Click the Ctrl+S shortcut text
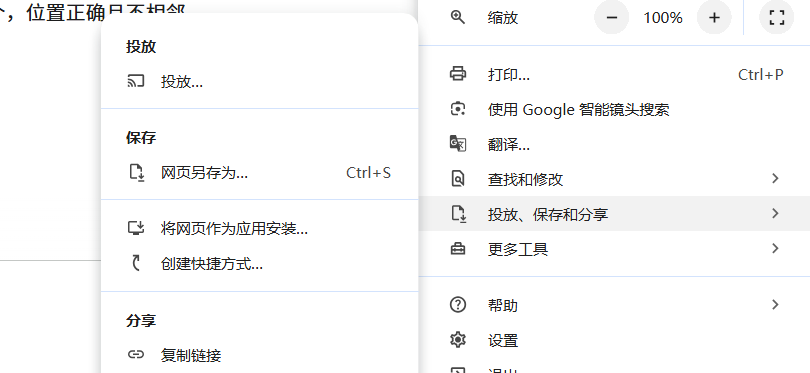 [x=368, y=172]
